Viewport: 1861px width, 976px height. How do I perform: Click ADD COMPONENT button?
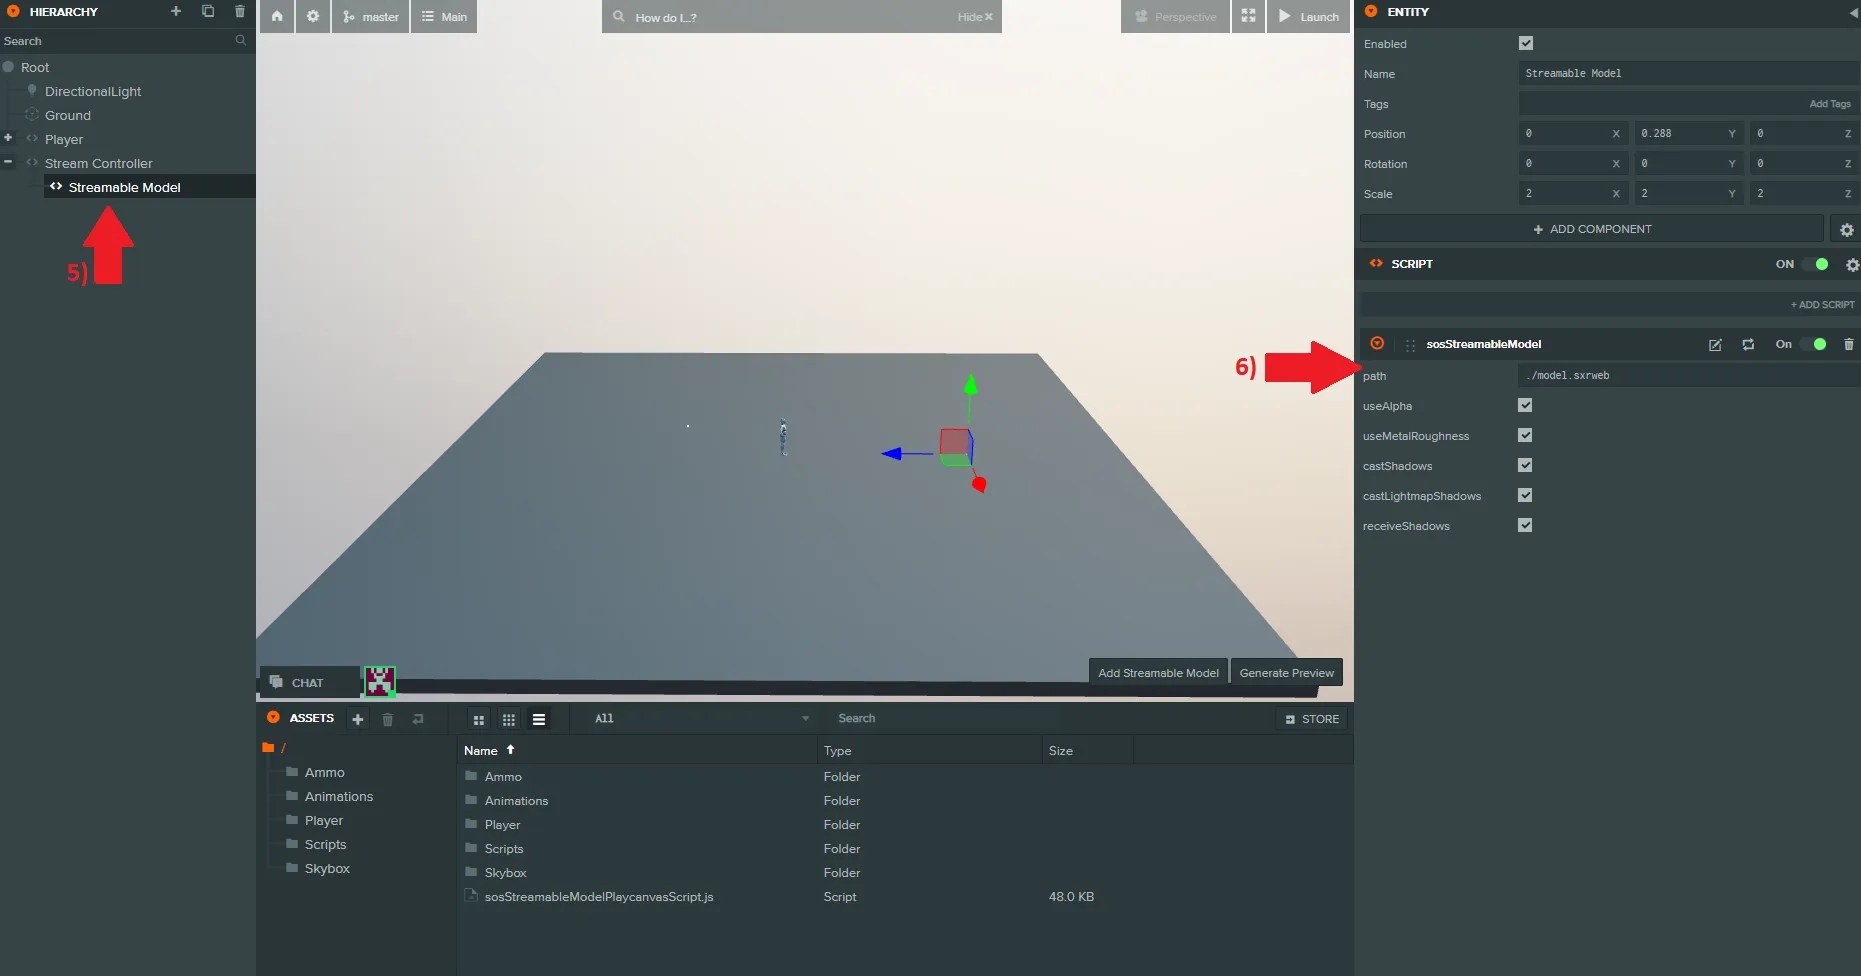tap(1592, 230)
